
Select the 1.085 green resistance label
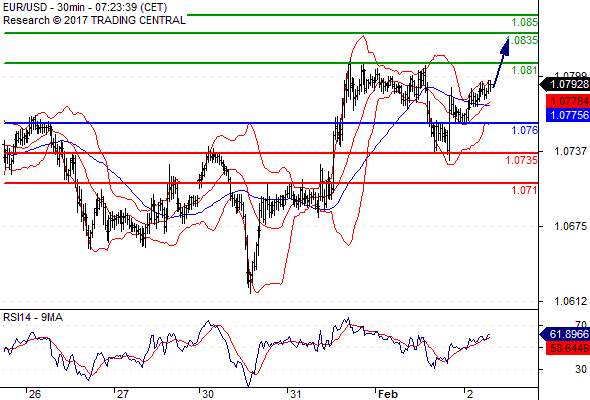(x=525, y=22)
